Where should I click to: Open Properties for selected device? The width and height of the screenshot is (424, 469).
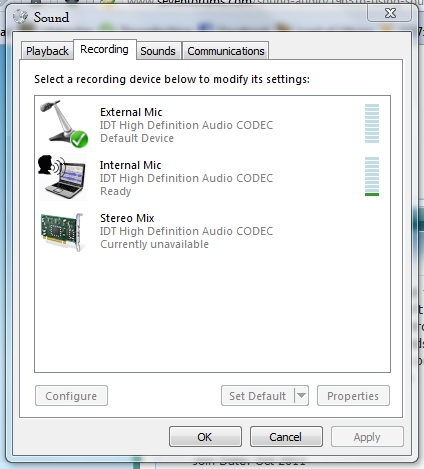[353, 396]
